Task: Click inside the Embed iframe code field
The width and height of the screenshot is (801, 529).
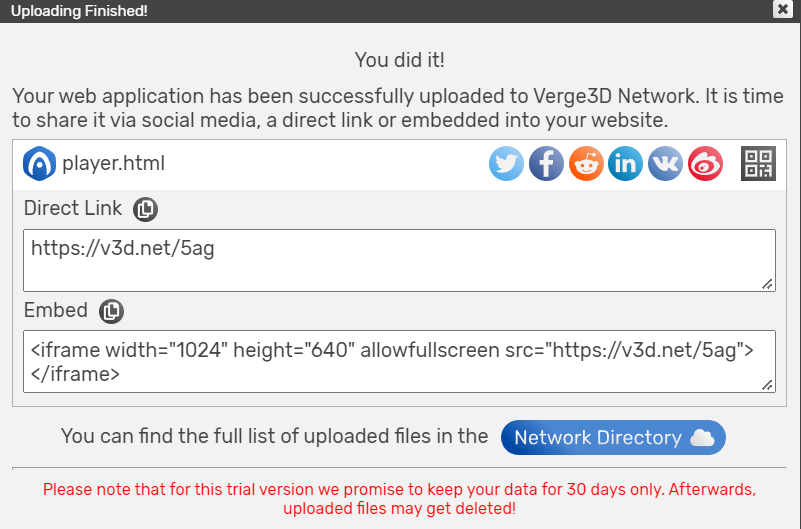Action: [x=399, y=362]
